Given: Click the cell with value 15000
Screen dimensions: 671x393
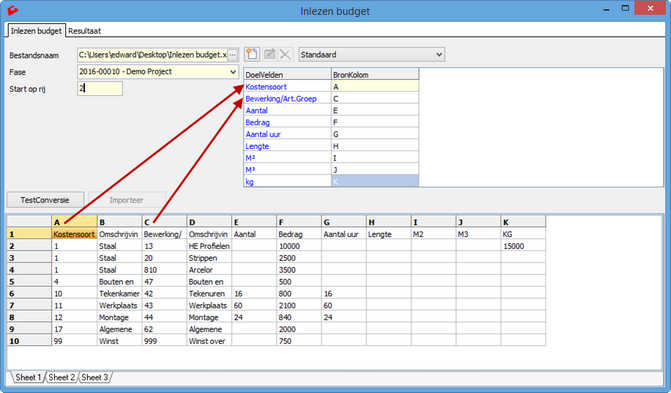Looking at the screenshot, I should tap(523, 246).
